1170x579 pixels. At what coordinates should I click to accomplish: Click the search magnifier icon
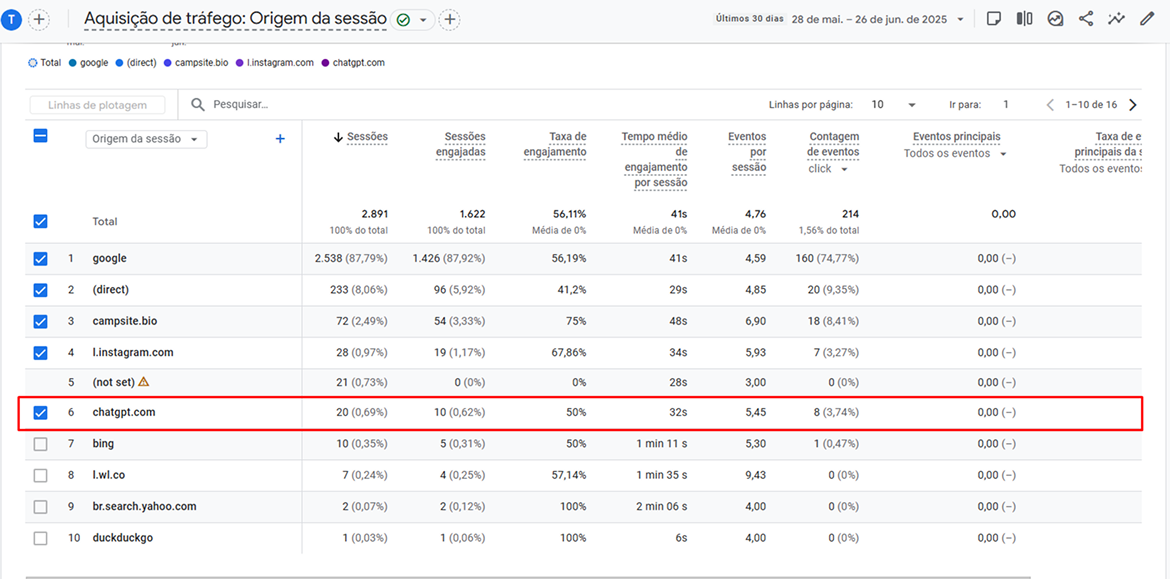click(x=198, y=104)
